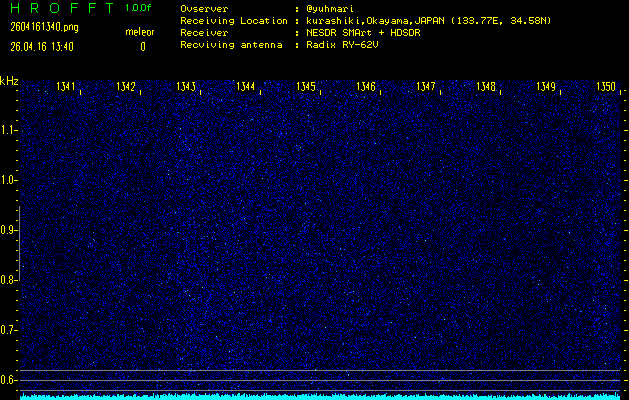Click the kHz axis unit label
This screenshot has height=400, width=629.
point(9,81)
